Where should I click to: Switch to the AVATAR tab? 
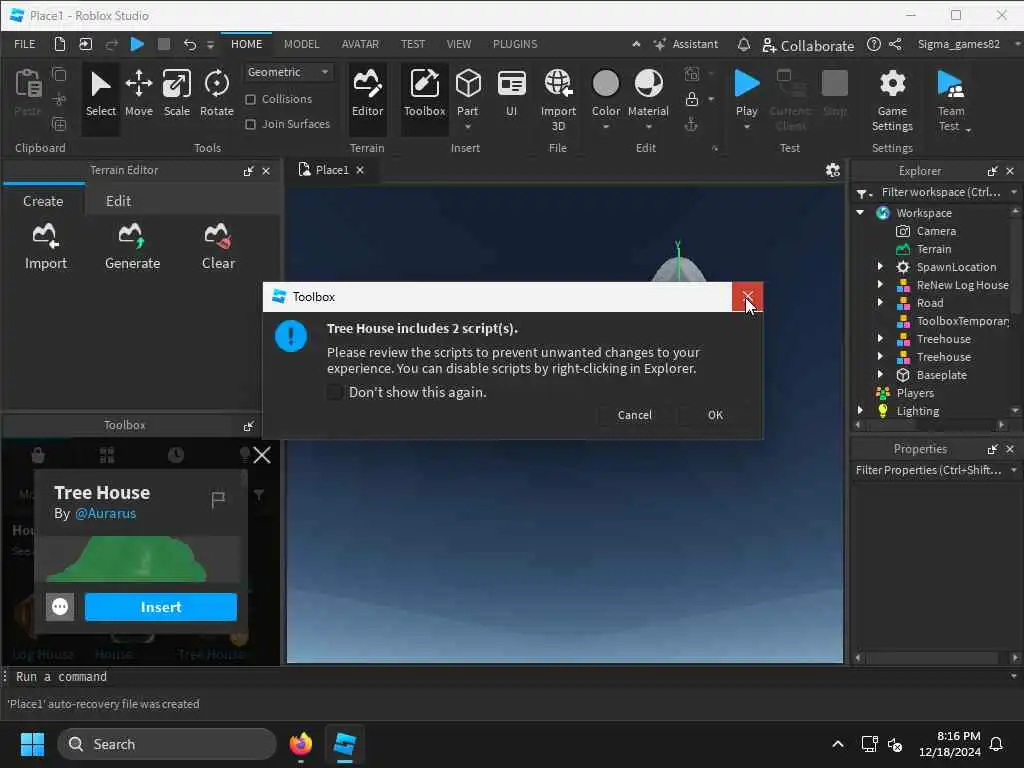(x=360, y=44)
